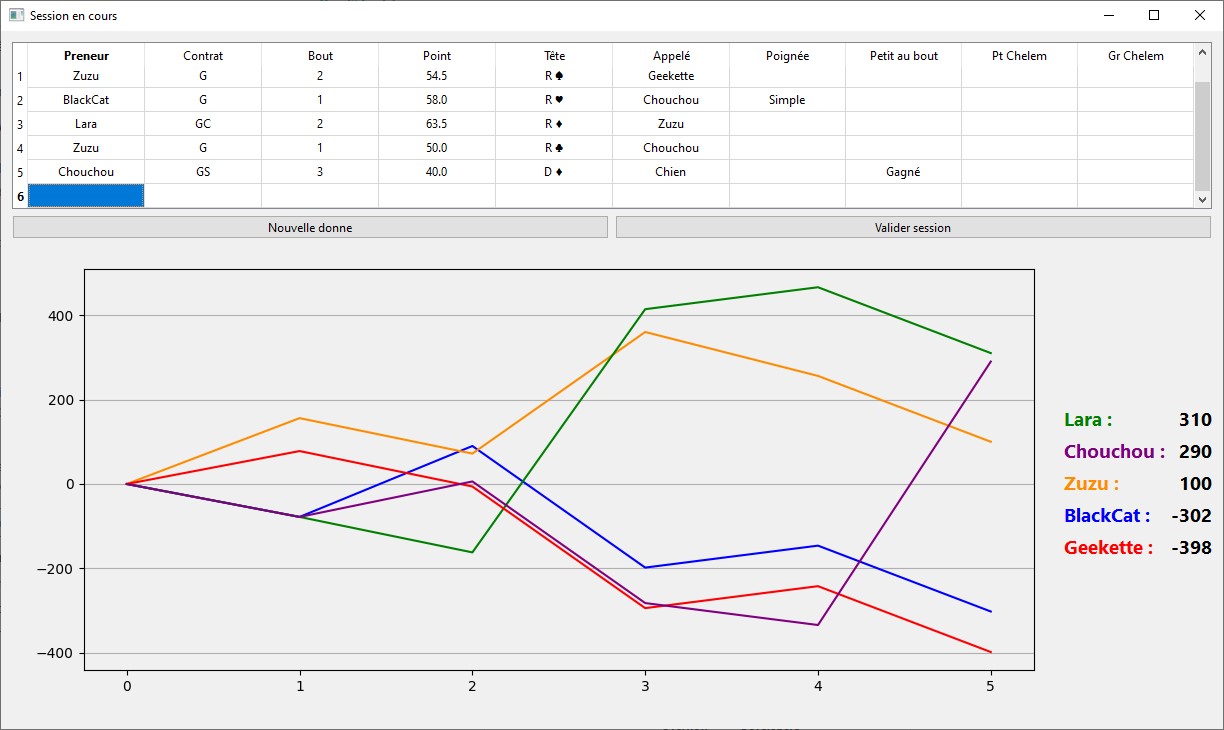1224x730 pixels.
Task: Select the Simple cell under Poignée
Action: [x=787, y=100]
